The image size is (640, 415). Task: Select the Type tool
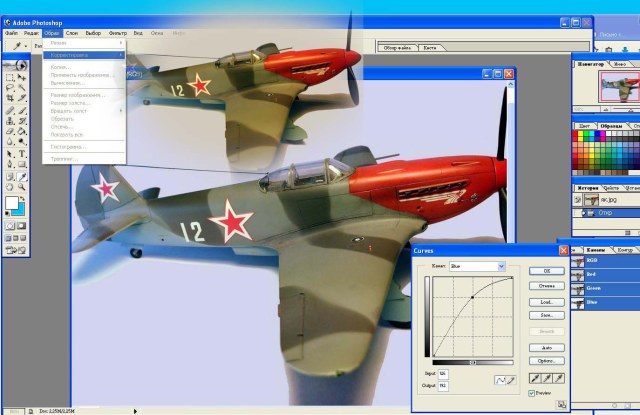pos(22,152)
